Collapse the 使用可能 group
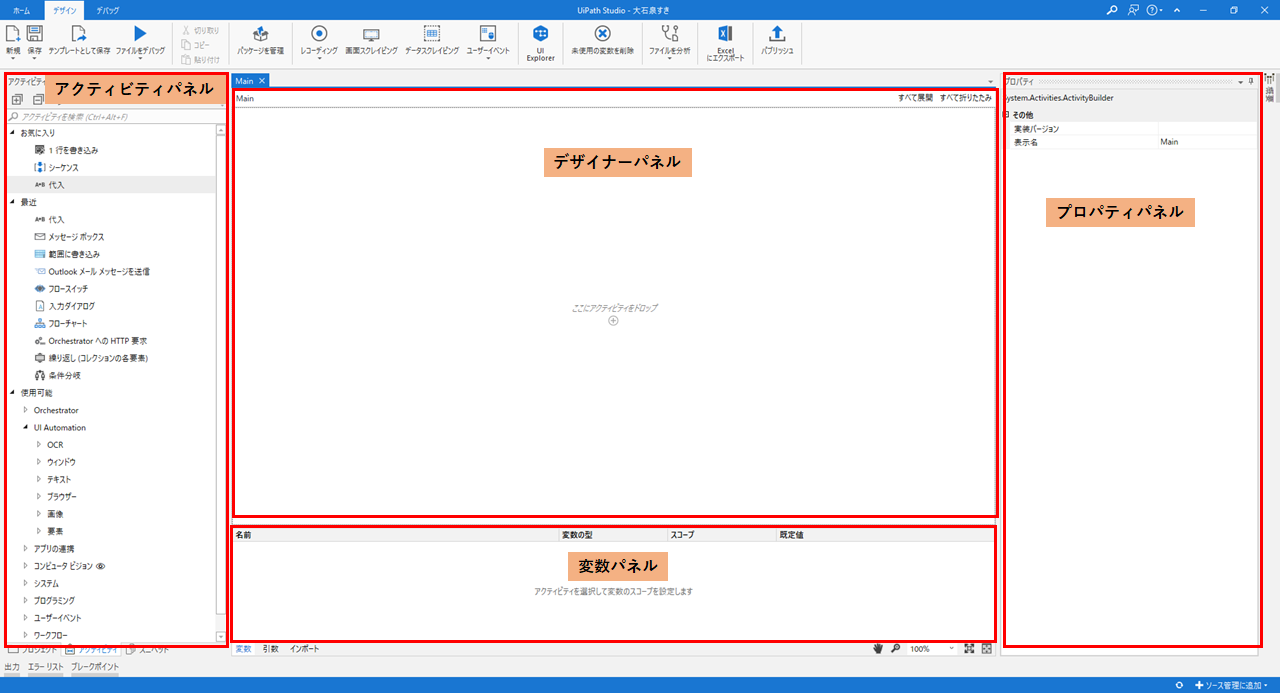The width and height of the screenshot is (1280, 693). pos(12,393)
